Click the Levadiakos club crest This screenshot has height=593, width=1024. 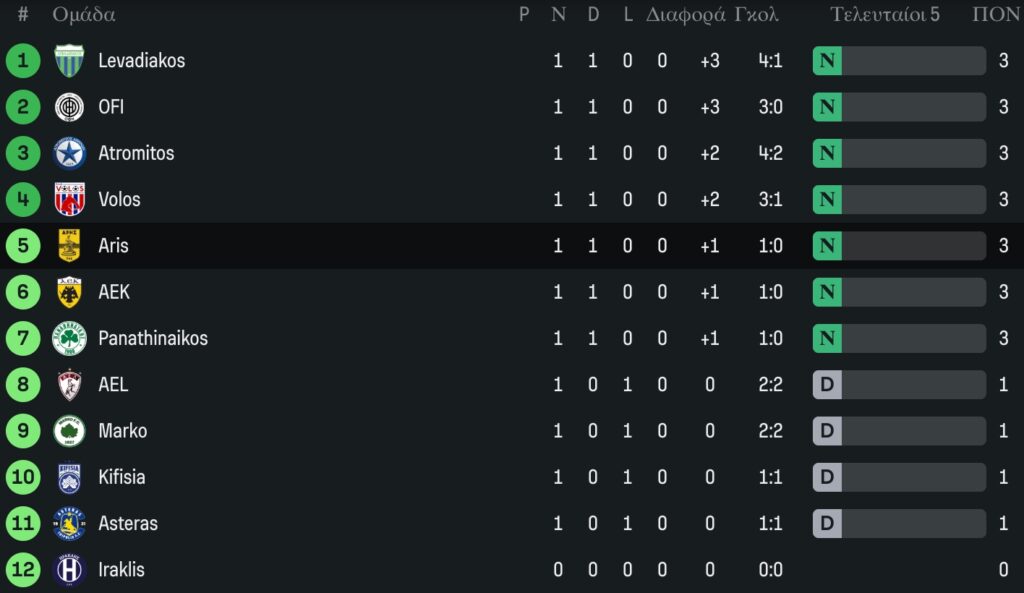point(69,61)
